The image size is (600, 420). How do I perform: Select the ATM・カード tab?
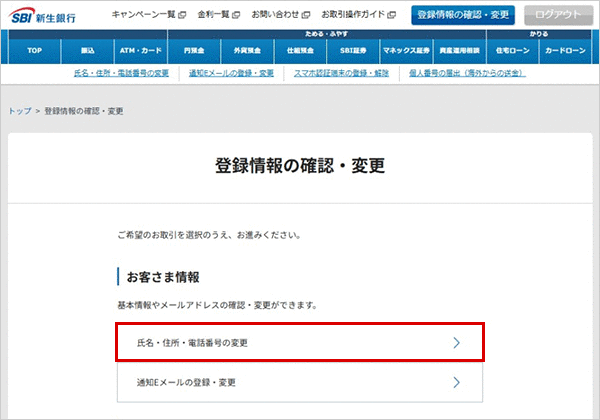point(141,50)
